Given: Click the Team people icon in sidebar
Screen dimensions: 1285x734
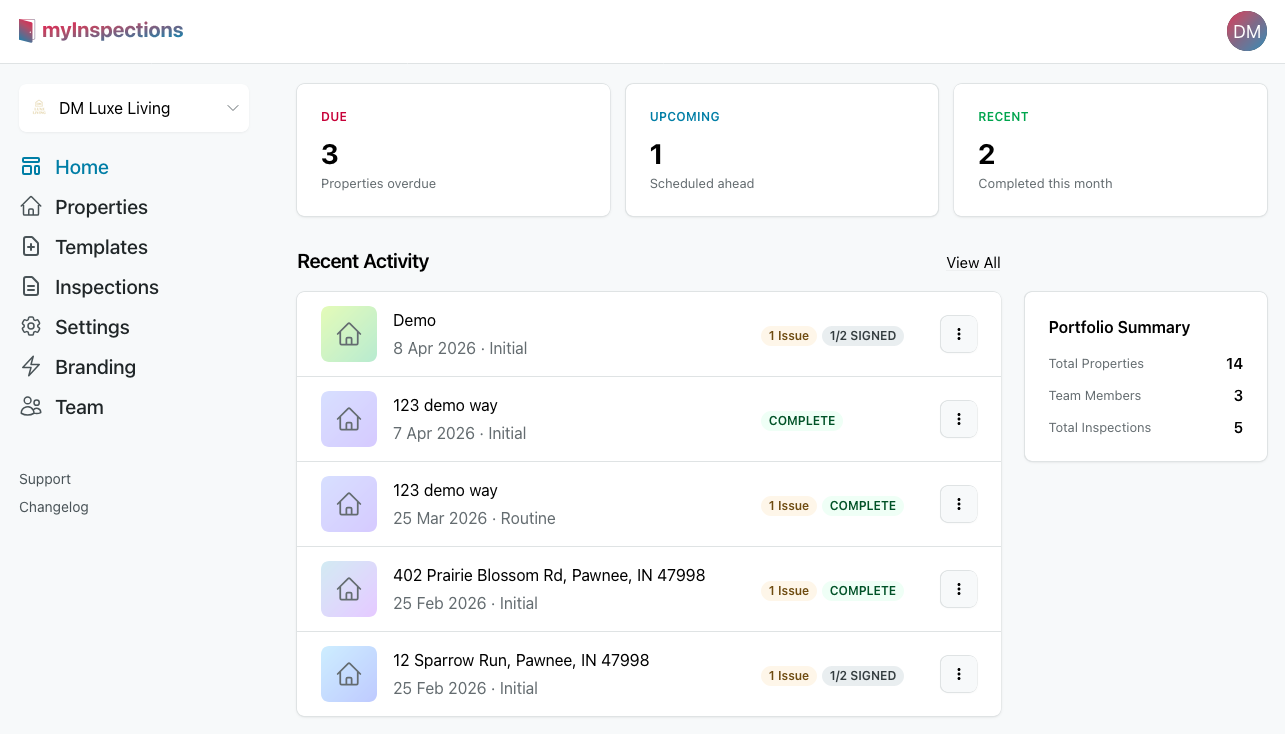Looking at the screenshot, I should click(31, 407).
